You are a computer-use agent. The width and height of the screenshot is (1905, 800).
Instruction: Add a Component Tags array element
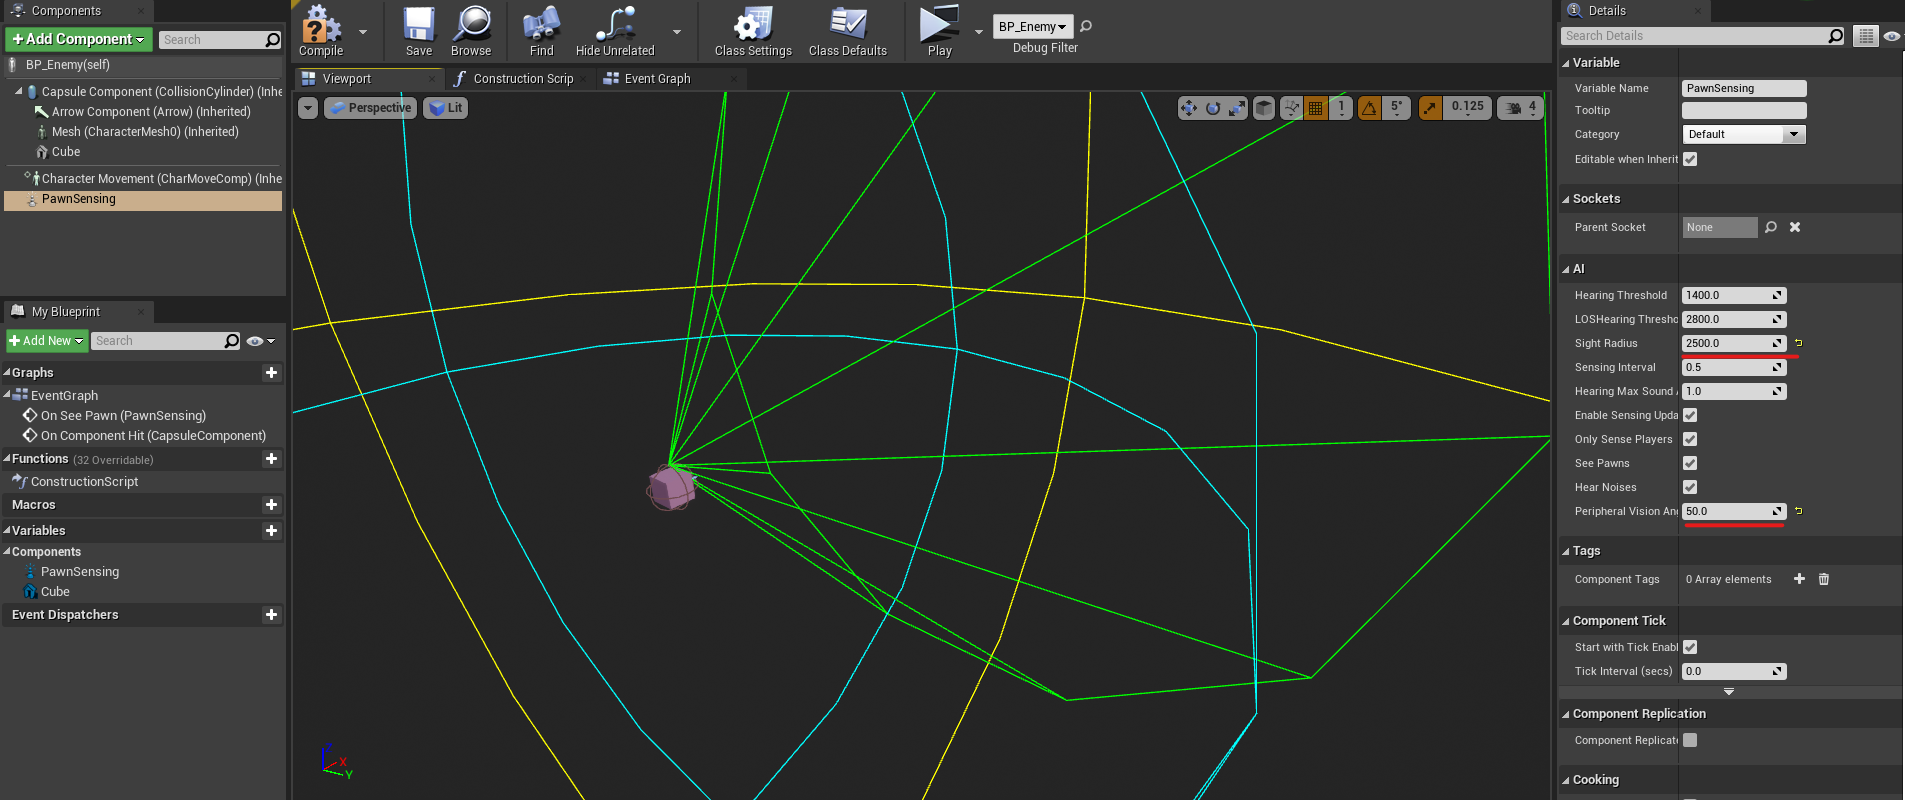pyautogui.click(x=1799, y=579)
